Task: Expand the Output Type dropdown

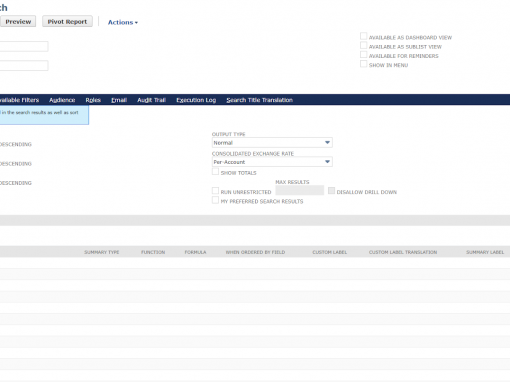Action: (272, 143)
